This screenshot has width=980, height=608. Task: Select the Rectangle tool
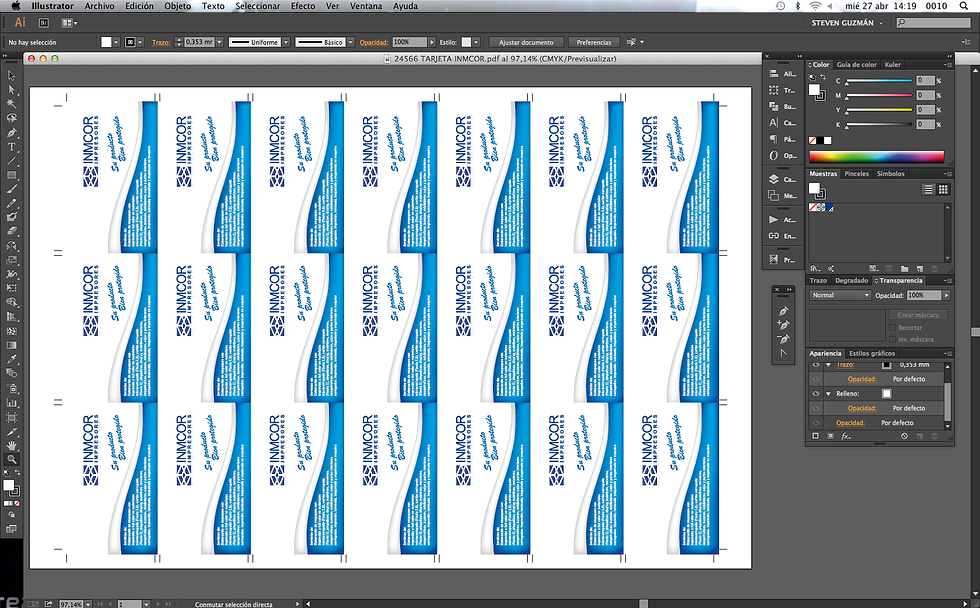point(11,176)
